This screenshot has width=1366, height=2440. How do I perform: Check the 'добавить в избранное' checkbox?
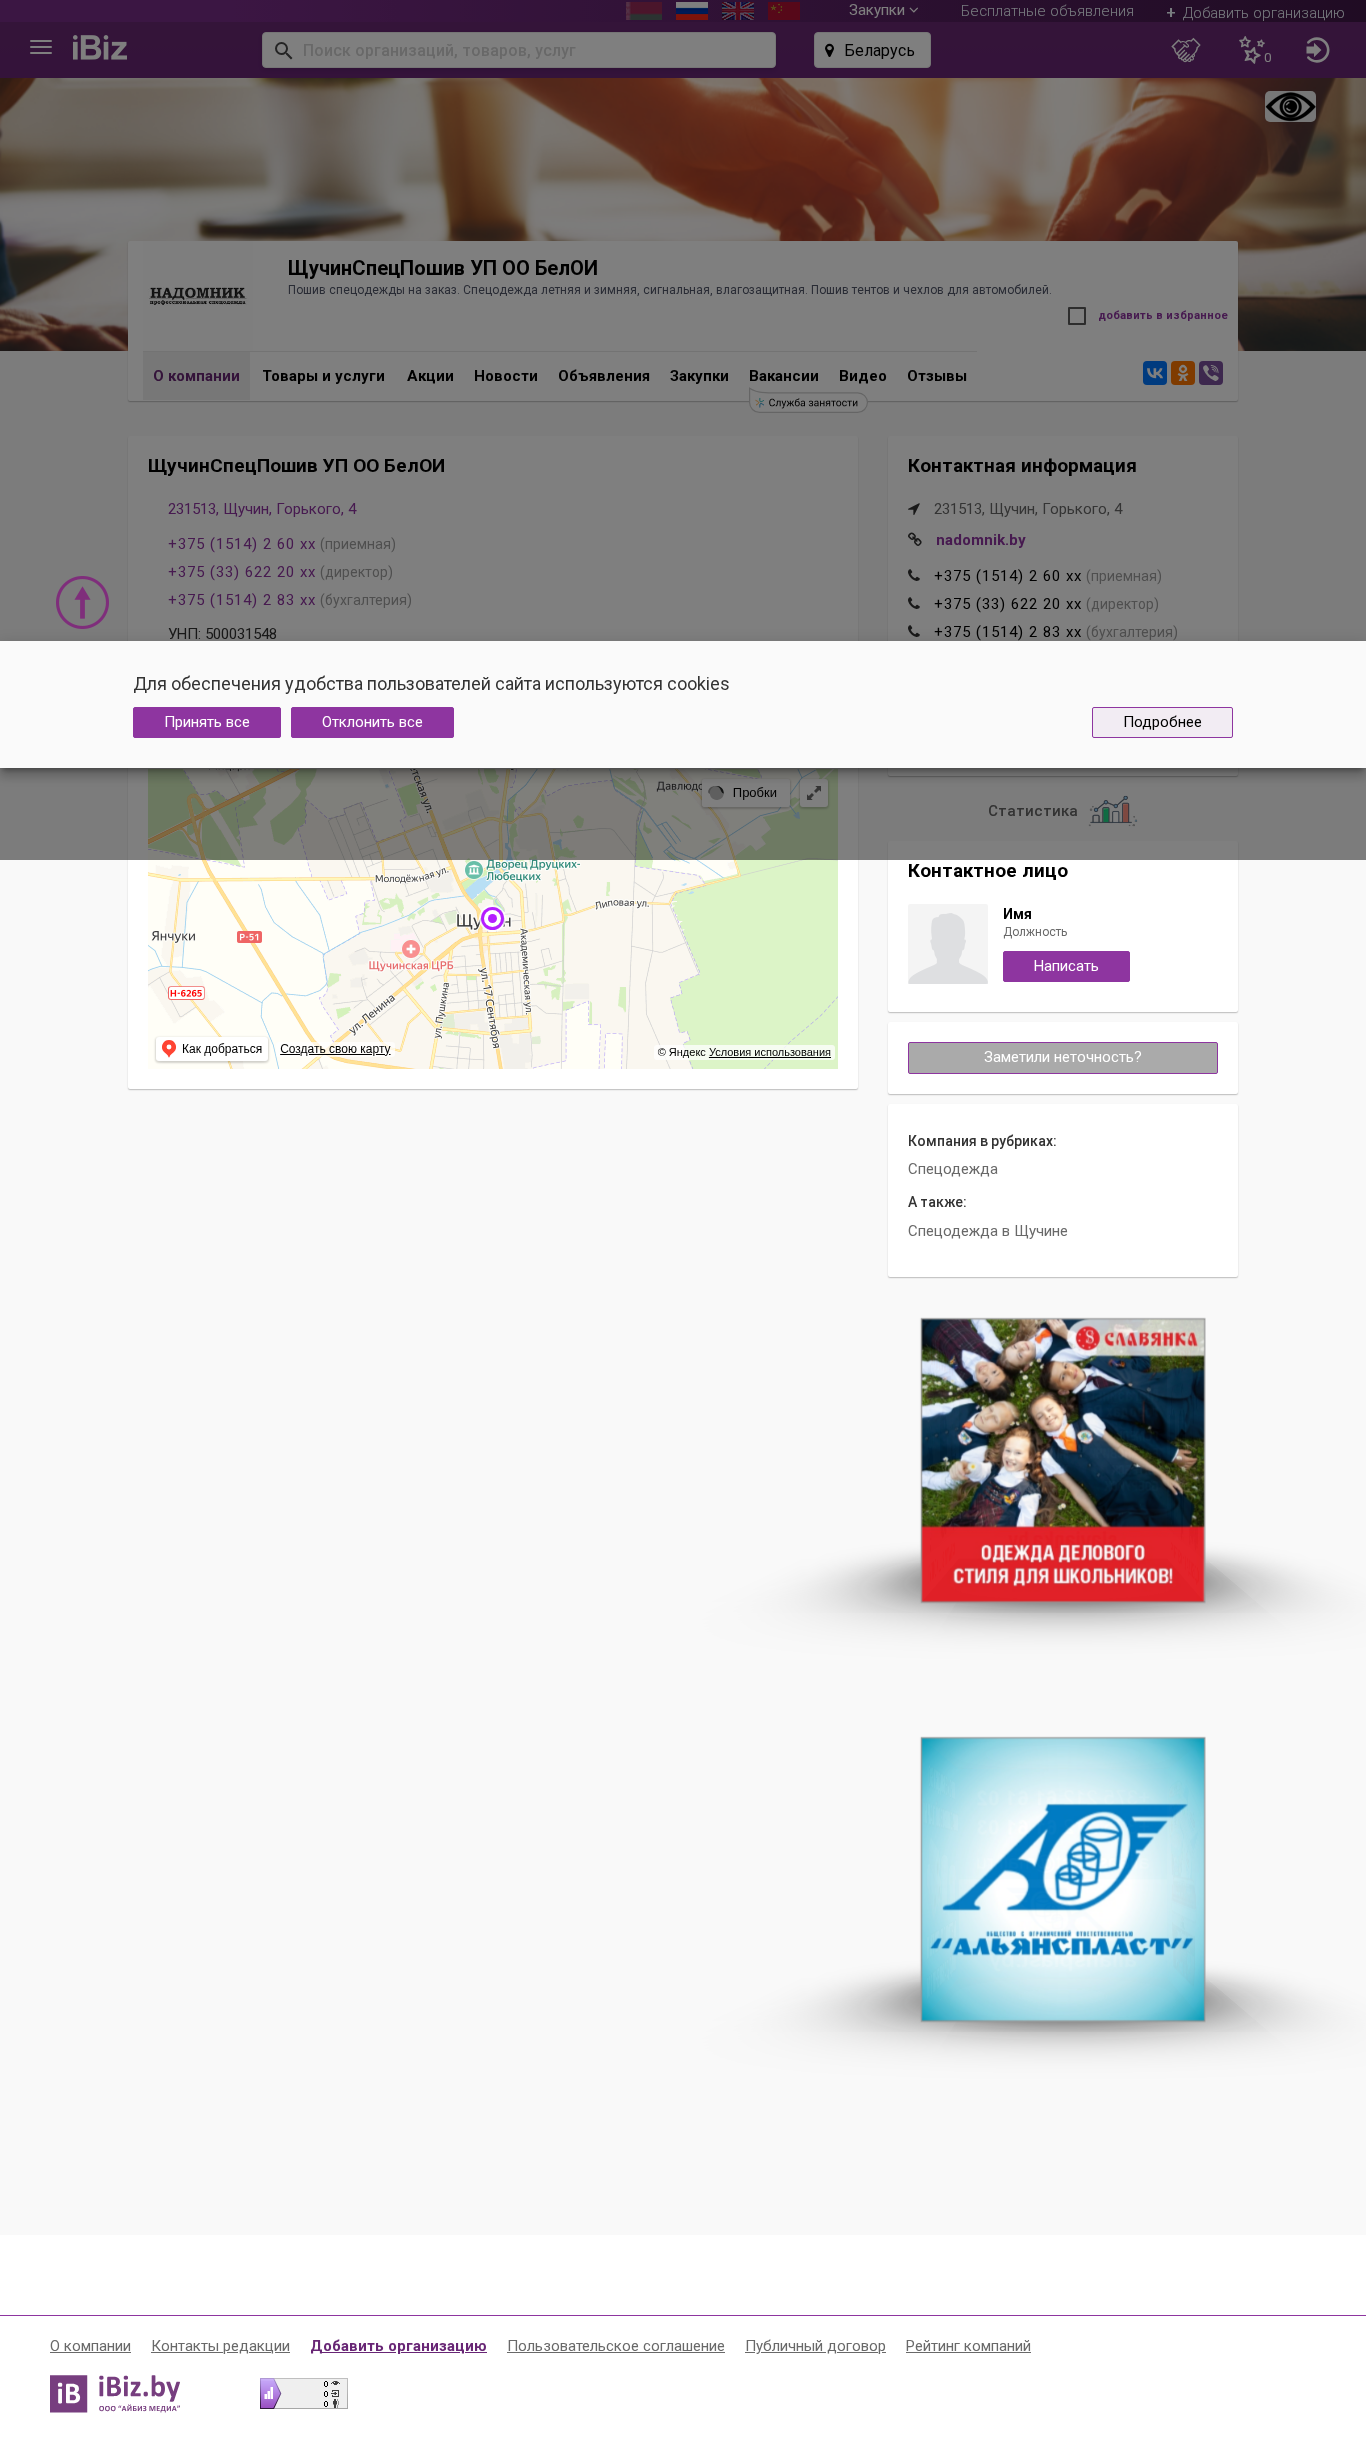click(x=1077, y=316)
